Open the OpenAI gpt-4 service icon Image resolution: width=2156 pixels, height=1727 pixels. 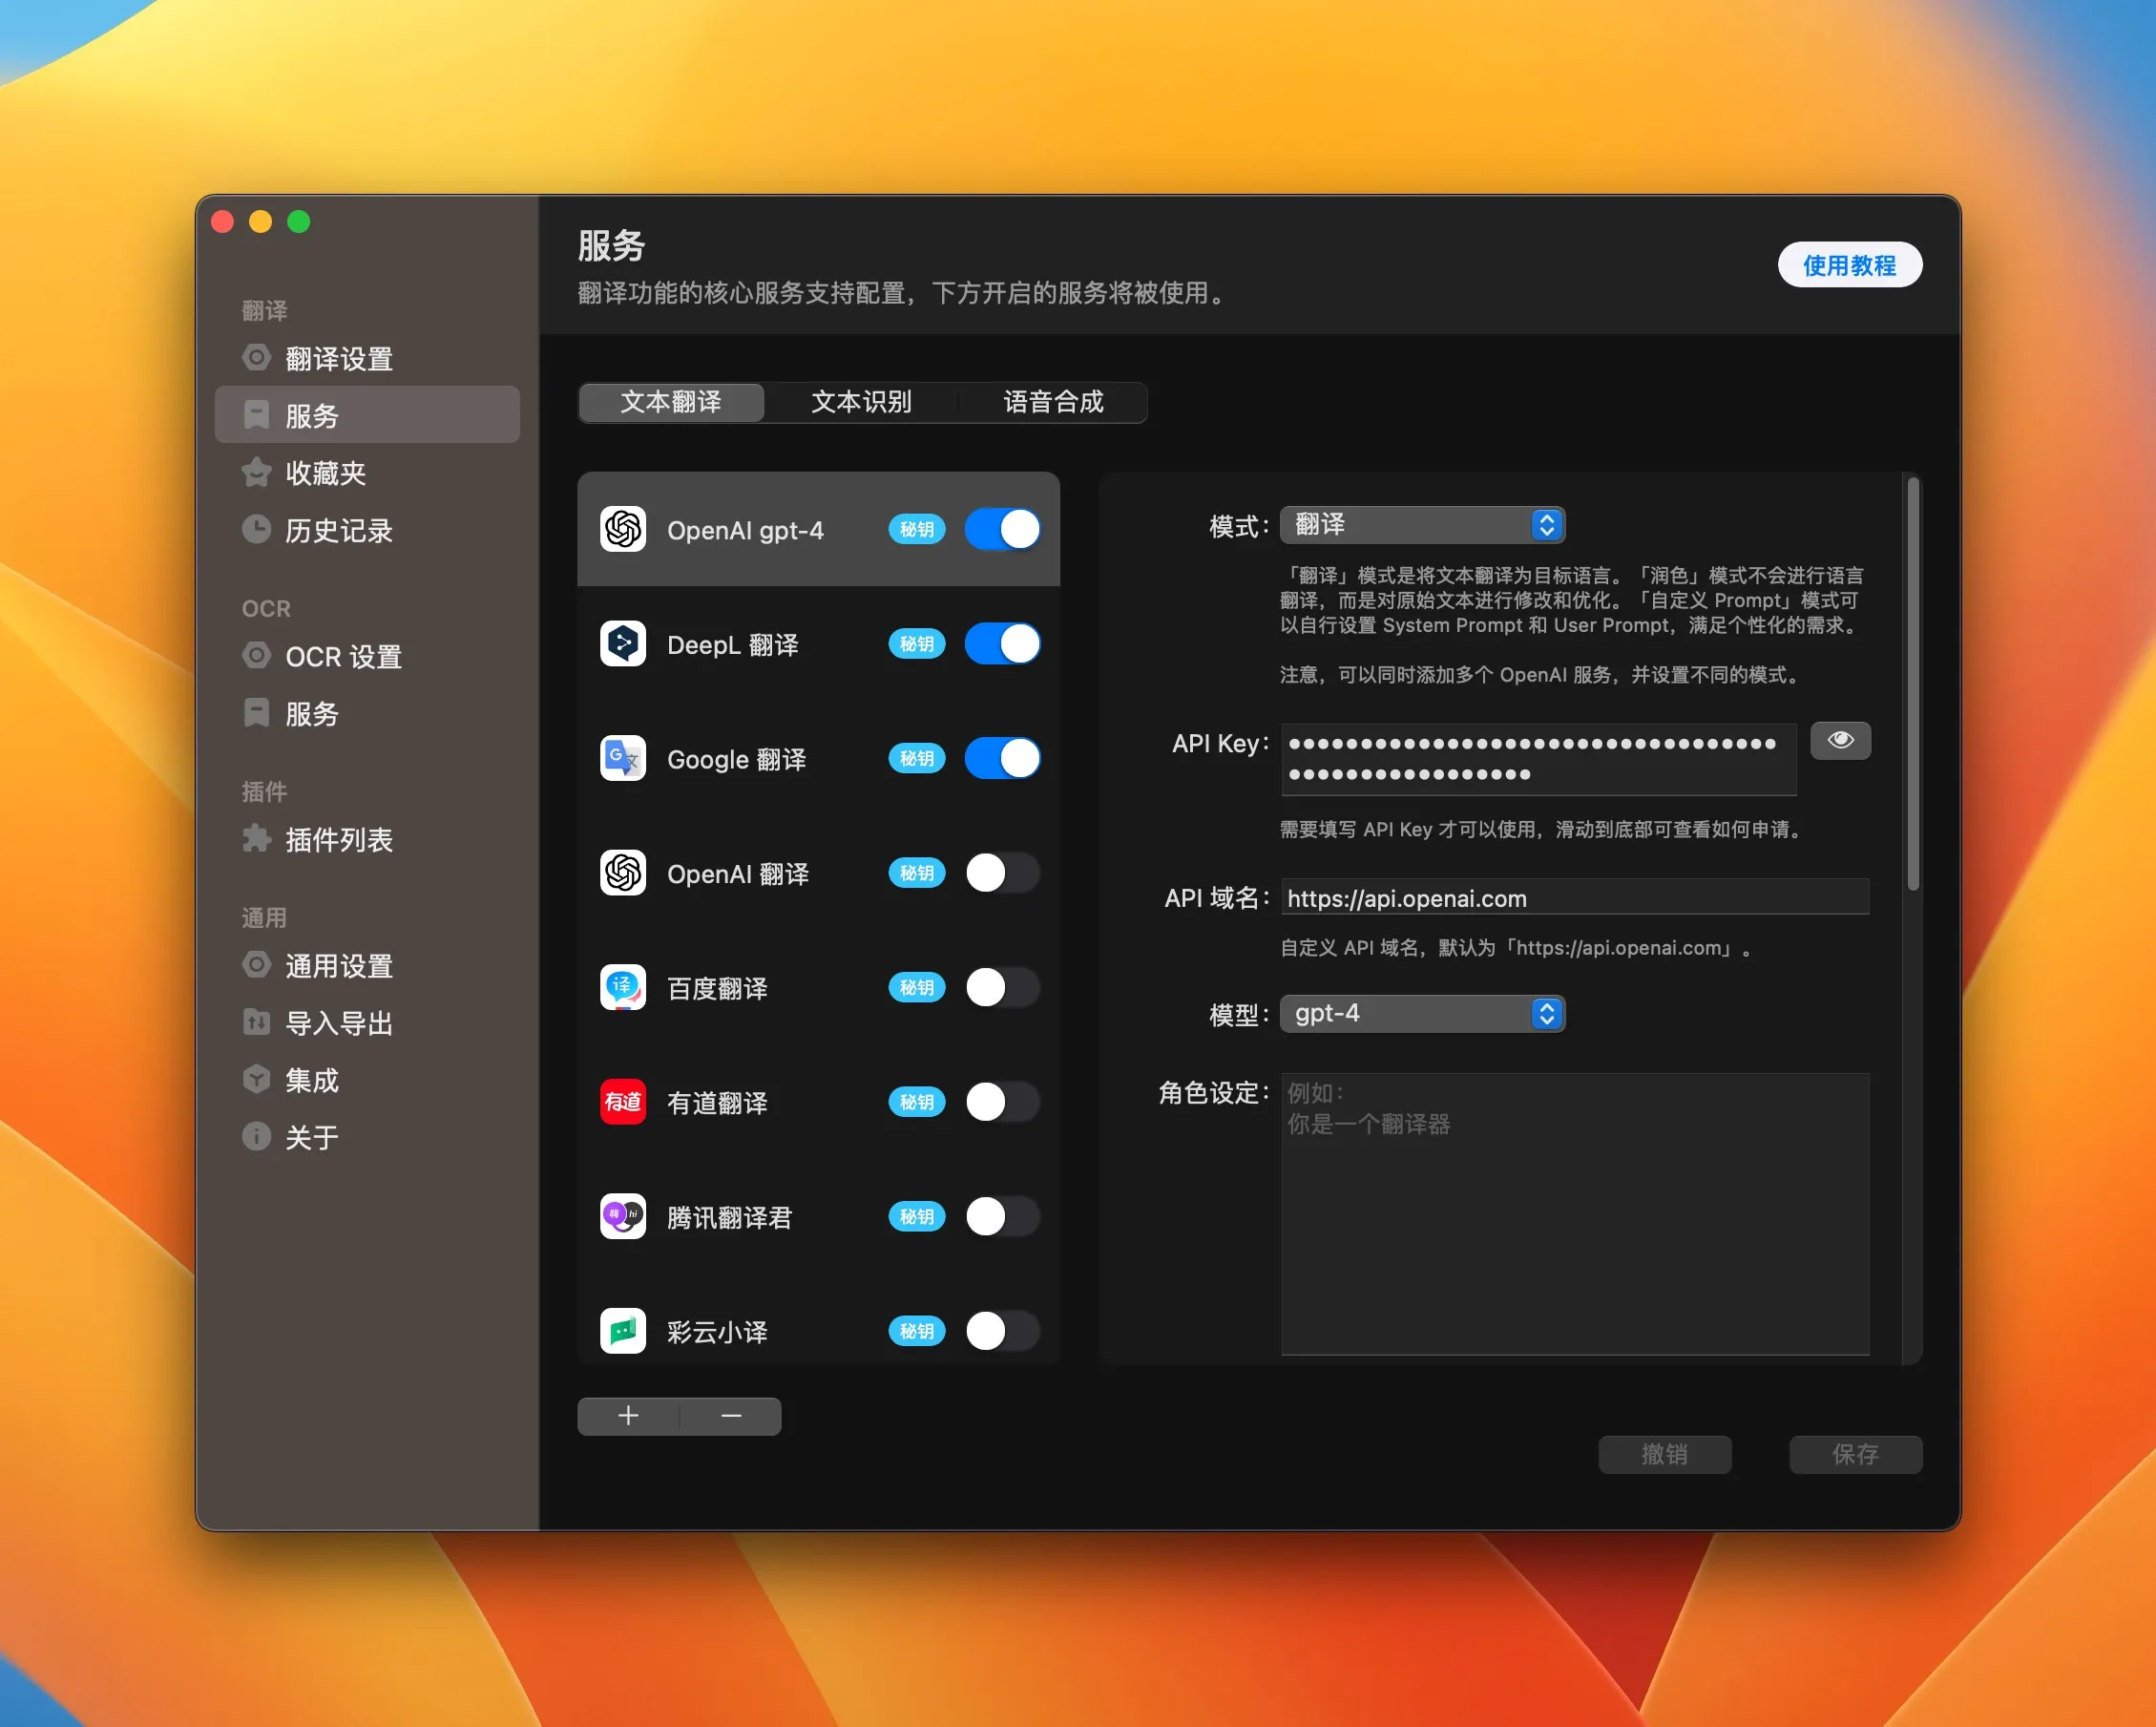pyautogui.click(x=622, y=529)
